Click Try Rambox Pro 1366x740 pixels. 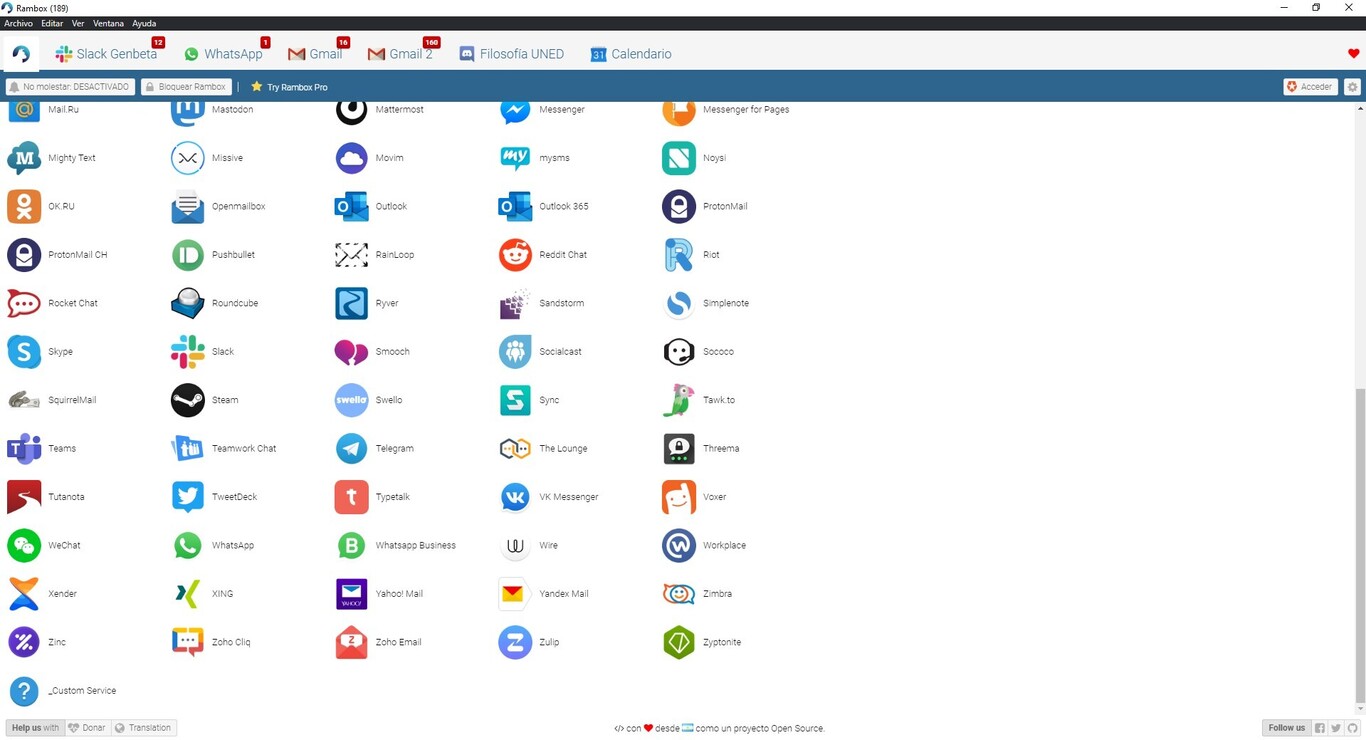[288, 86]
